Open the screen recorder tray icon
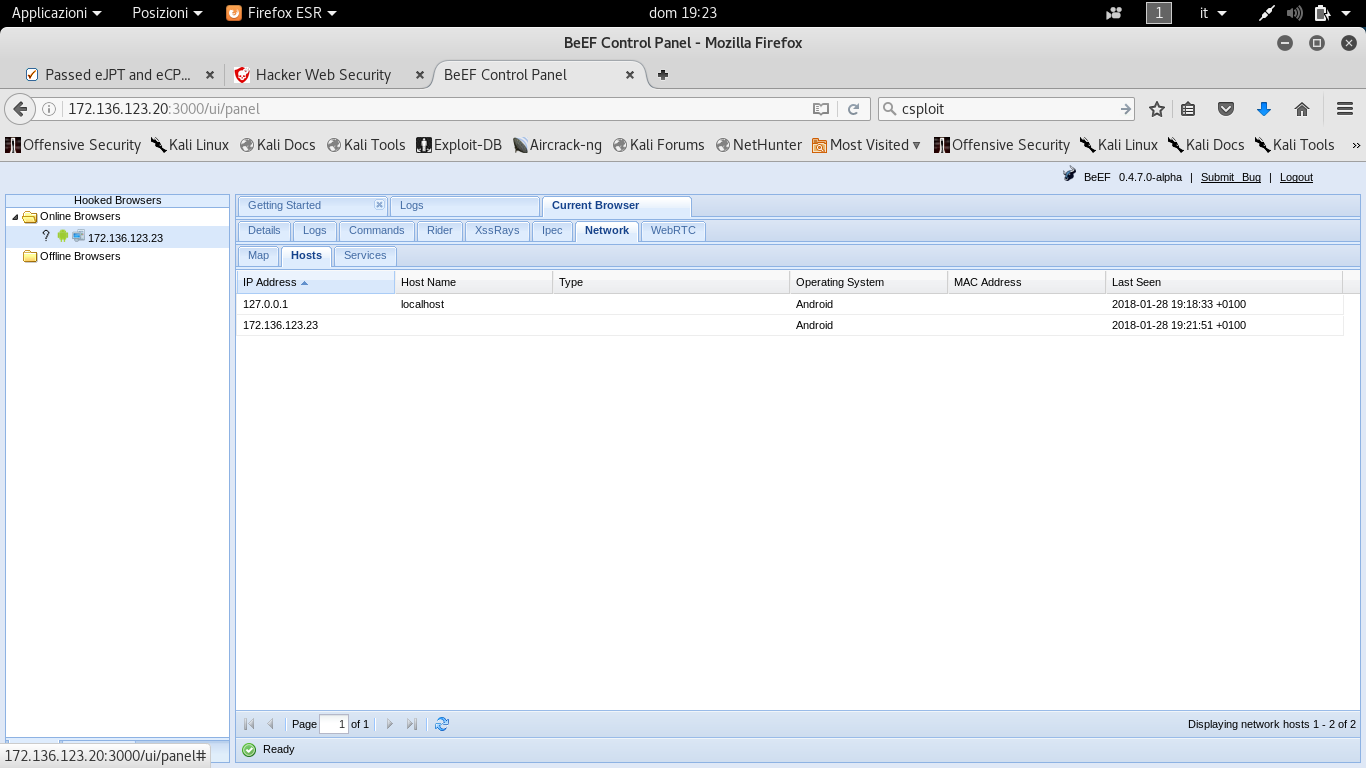Image resolution: width=1366 pixels, height=768 pixels. pyautogui.click(x=1114, y=13)
